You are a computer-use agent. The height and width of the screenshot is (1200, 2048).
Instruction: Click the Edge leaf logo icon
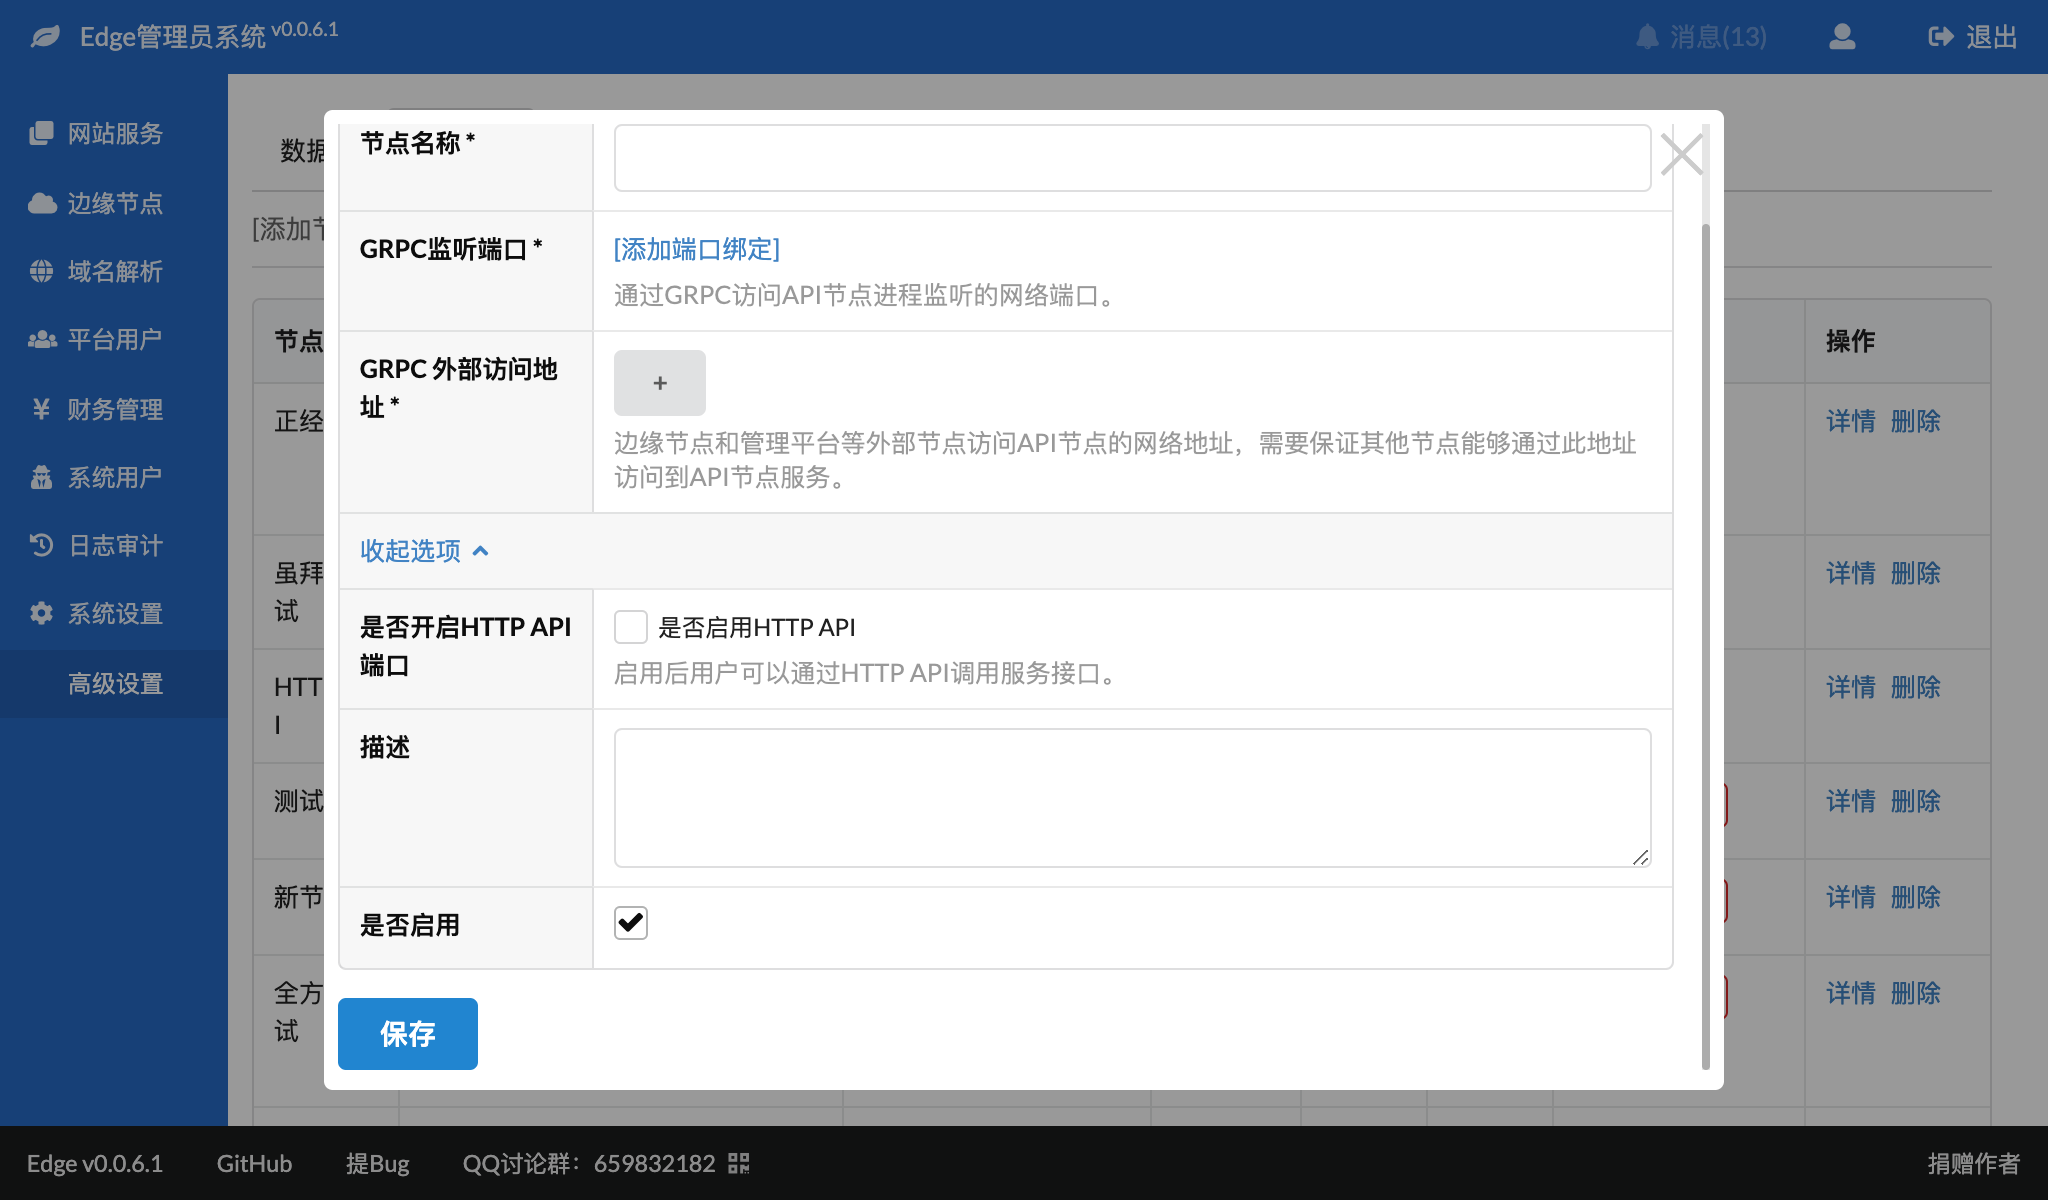pyautogui.click(x=45, y=37)
